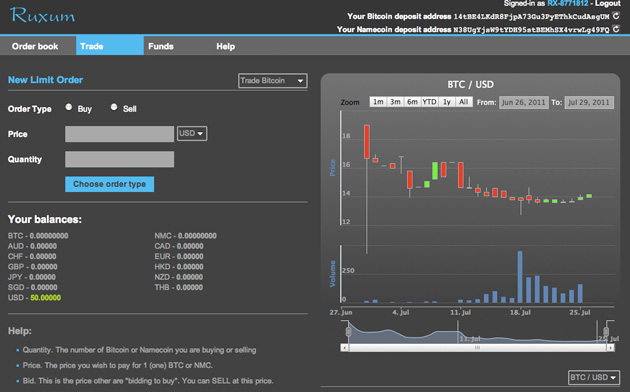The width and height of the screenshot is (630, 392).
Task: Click the navigator scrollbar right arrow
Action: click(x=610, y=347)
